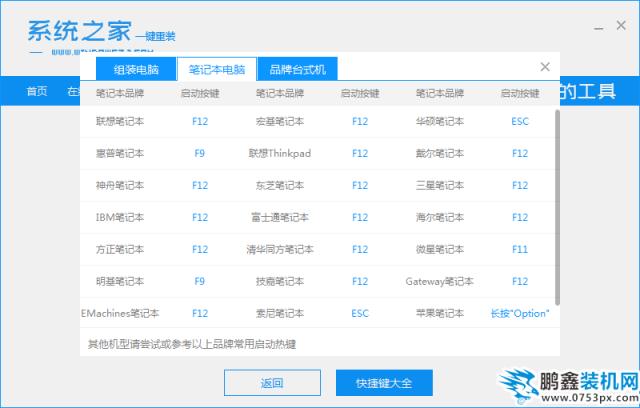Click ESC key for 华硕笔记本
Viewport: 640px width, 408px height.
(520, 121)
